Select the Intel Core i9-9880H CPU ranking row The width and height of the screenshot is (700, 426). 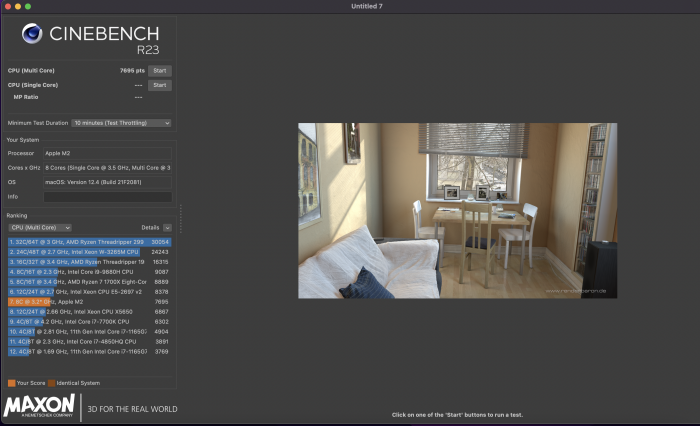[89, 272]
